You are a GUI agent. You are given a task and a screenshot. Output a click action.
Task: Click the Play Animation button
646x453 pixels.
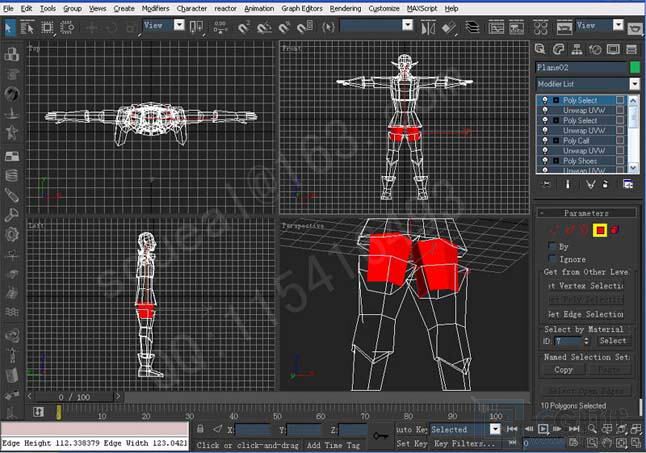(543, 429)
